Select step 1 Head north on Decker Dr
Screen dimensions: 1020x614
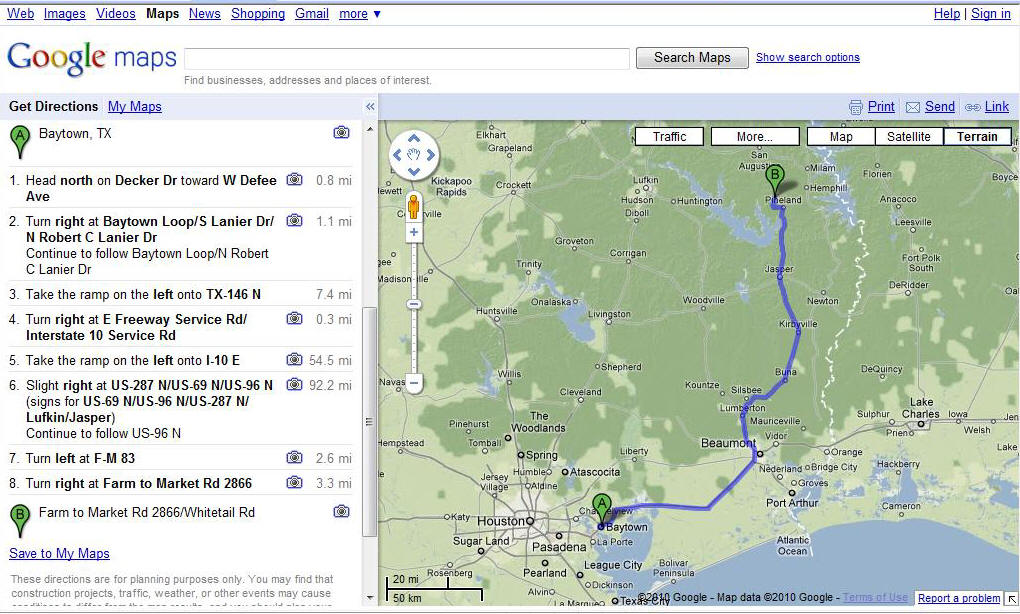[x=180, y=188]
